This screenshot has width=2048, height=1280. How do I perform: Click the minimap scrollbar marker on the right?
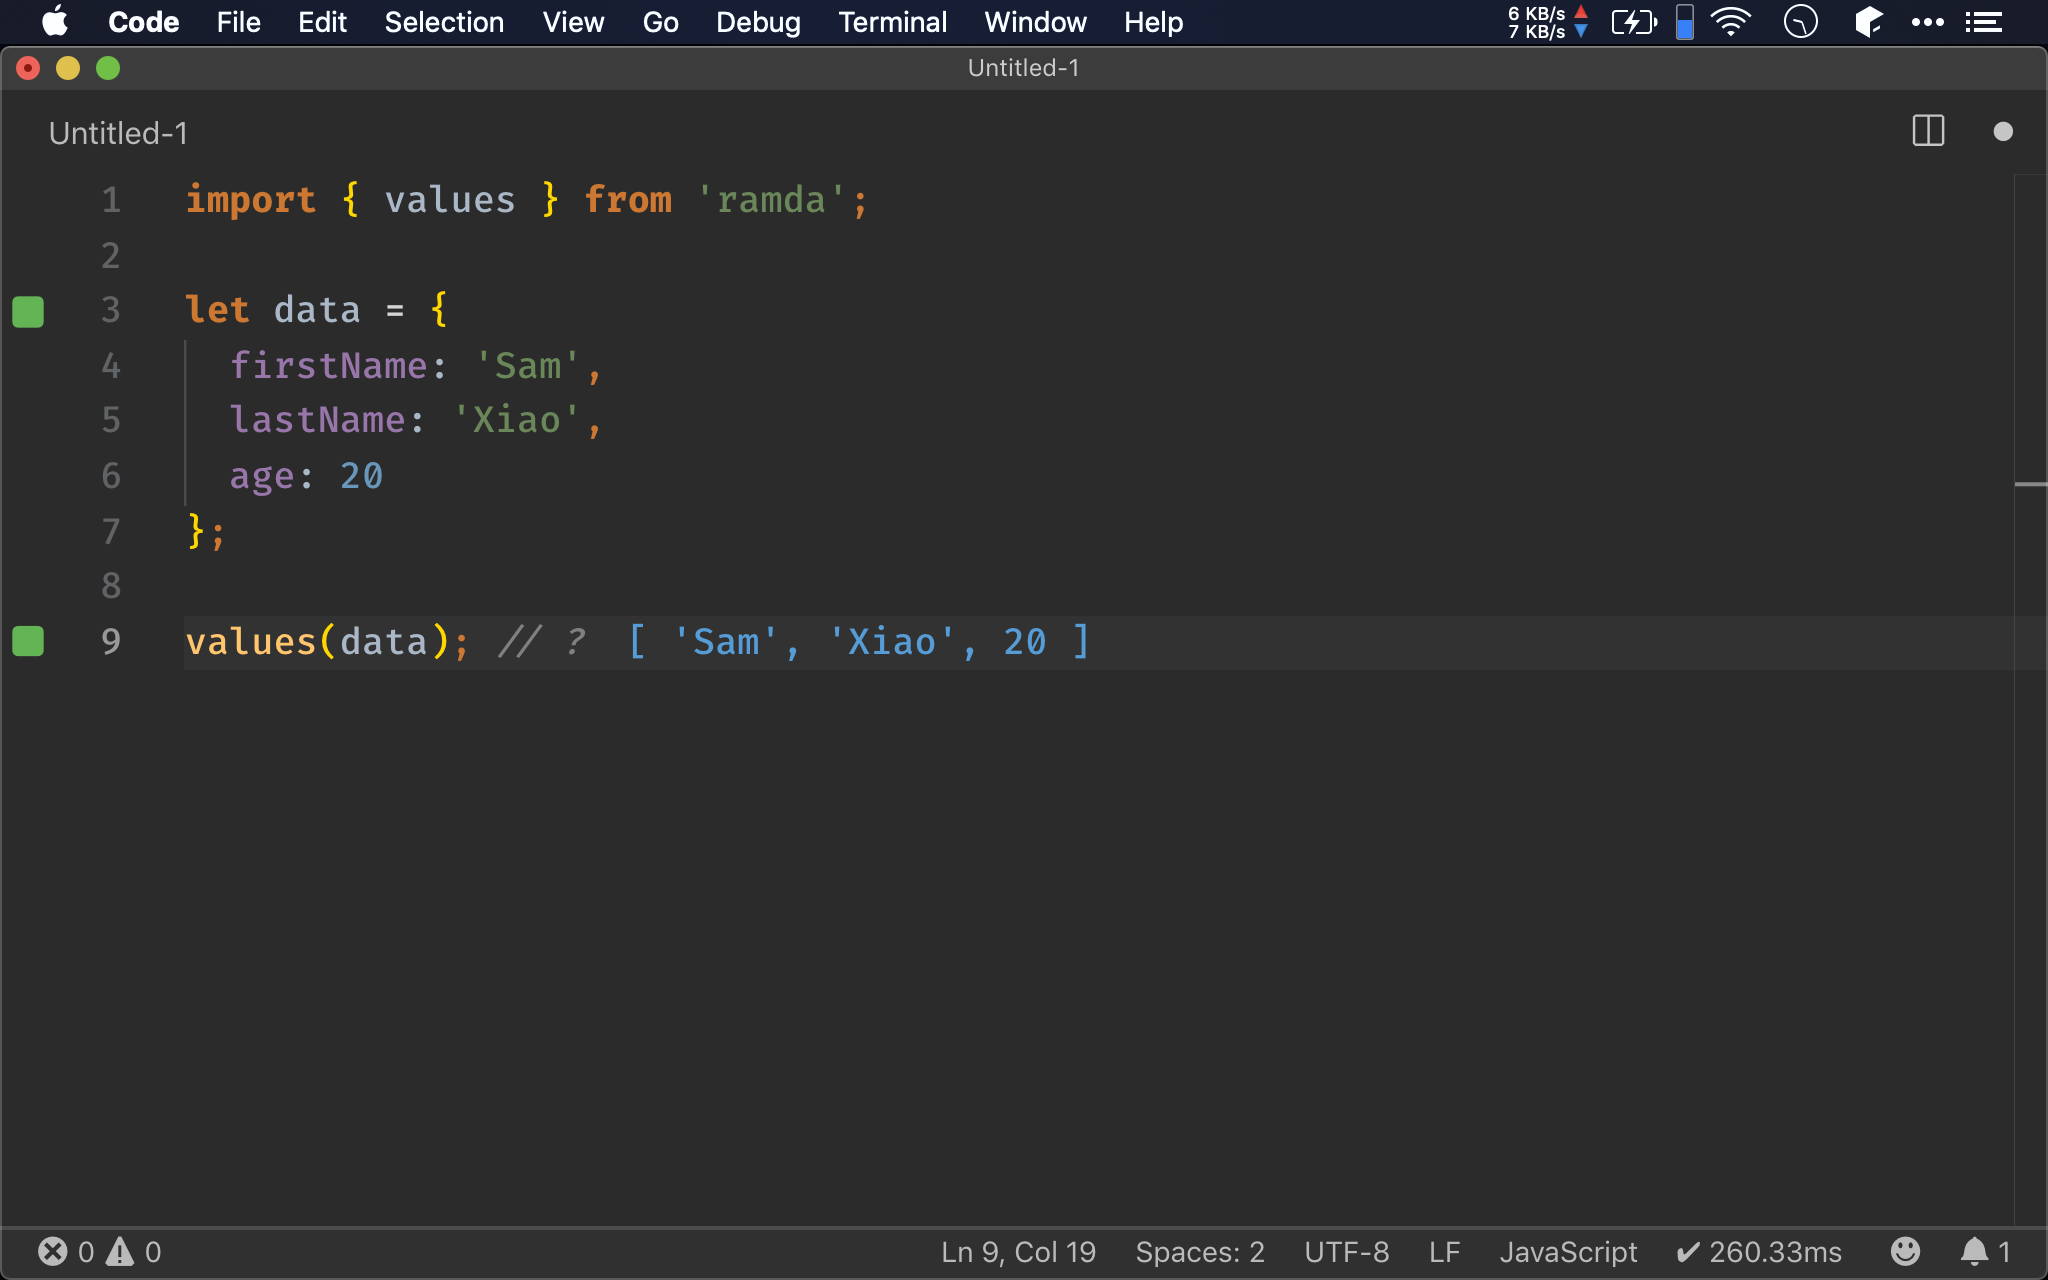[x=2030, y=484]
